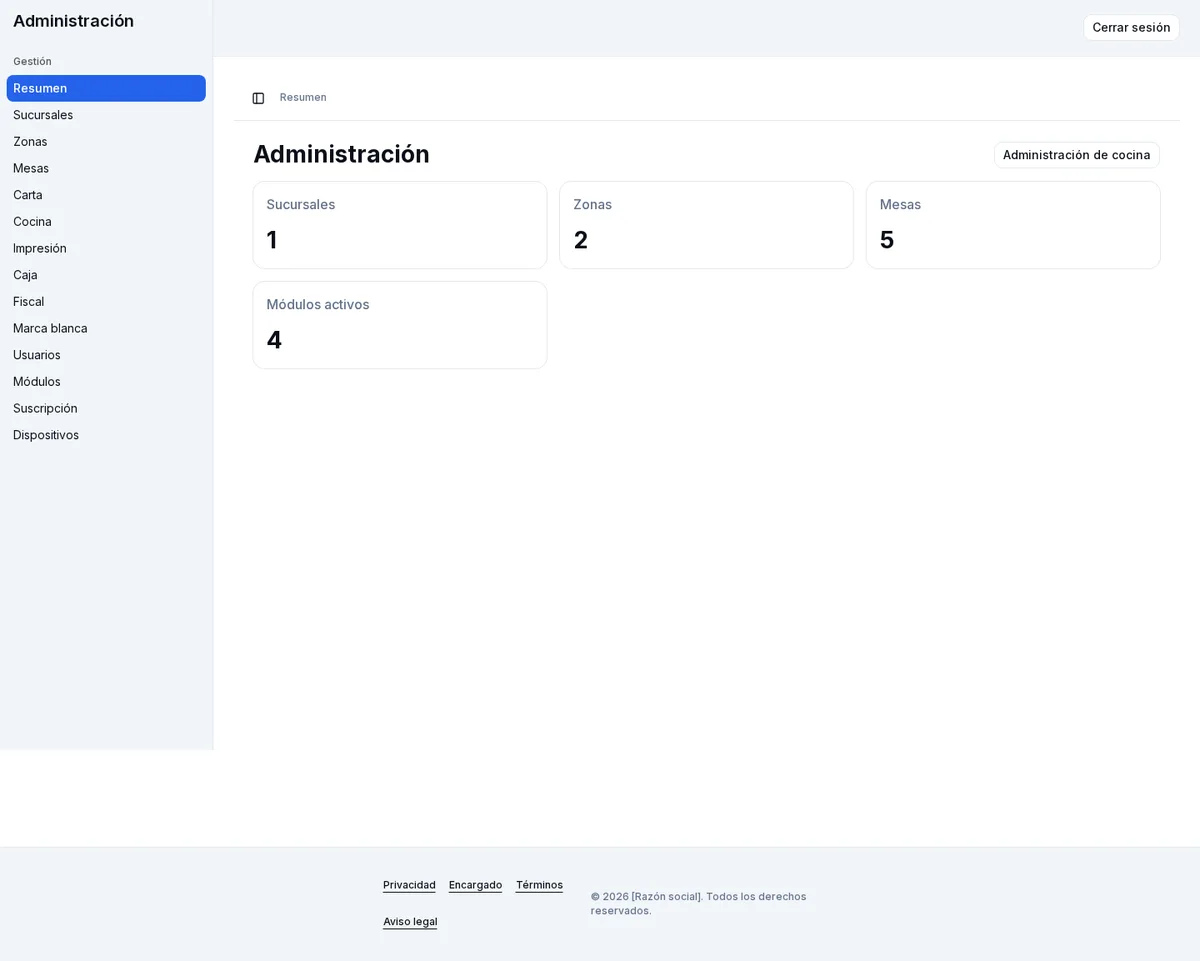
Task: Open Resumen in the sidebar
Action: pos(106,88)
